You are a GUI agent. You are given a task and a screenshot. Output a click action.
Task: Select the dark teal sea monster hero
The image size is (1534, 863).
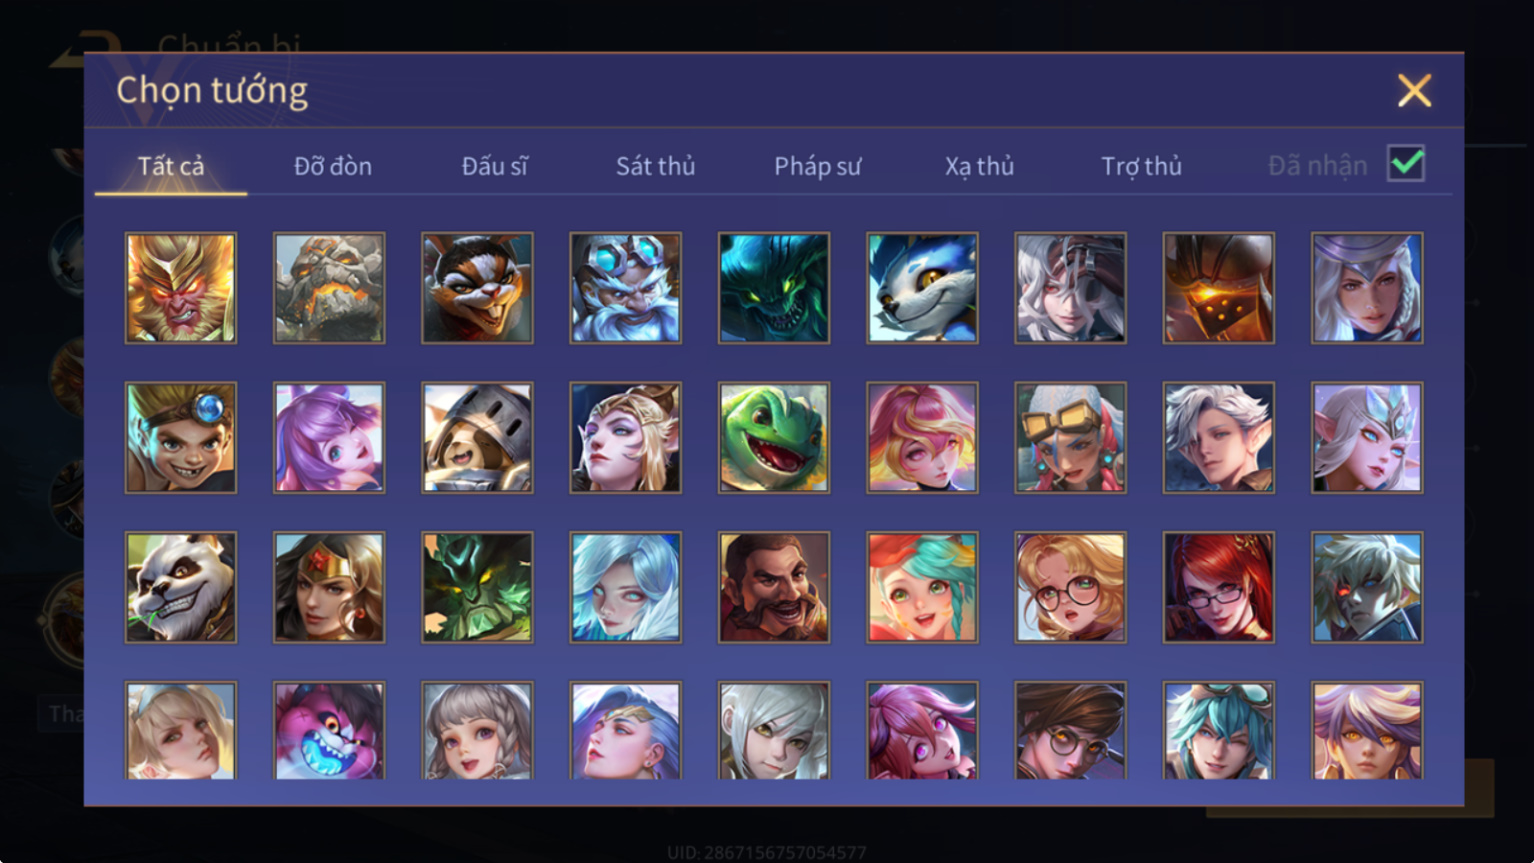coord(774,288)
